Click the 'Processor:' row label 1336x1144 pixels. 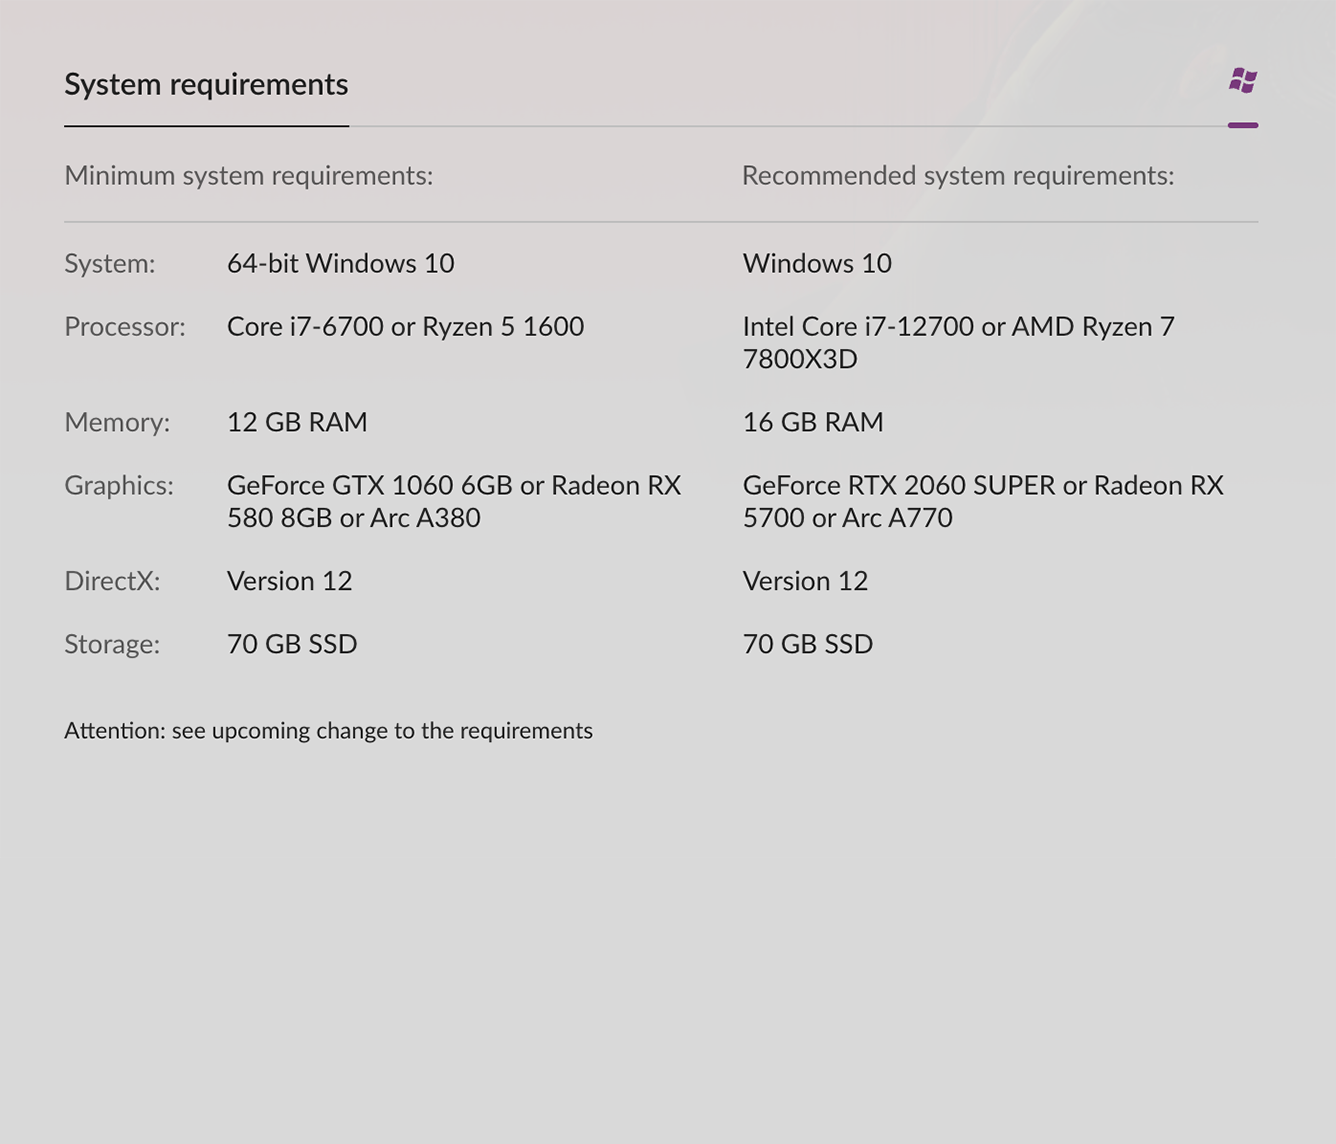pos(125,327)
